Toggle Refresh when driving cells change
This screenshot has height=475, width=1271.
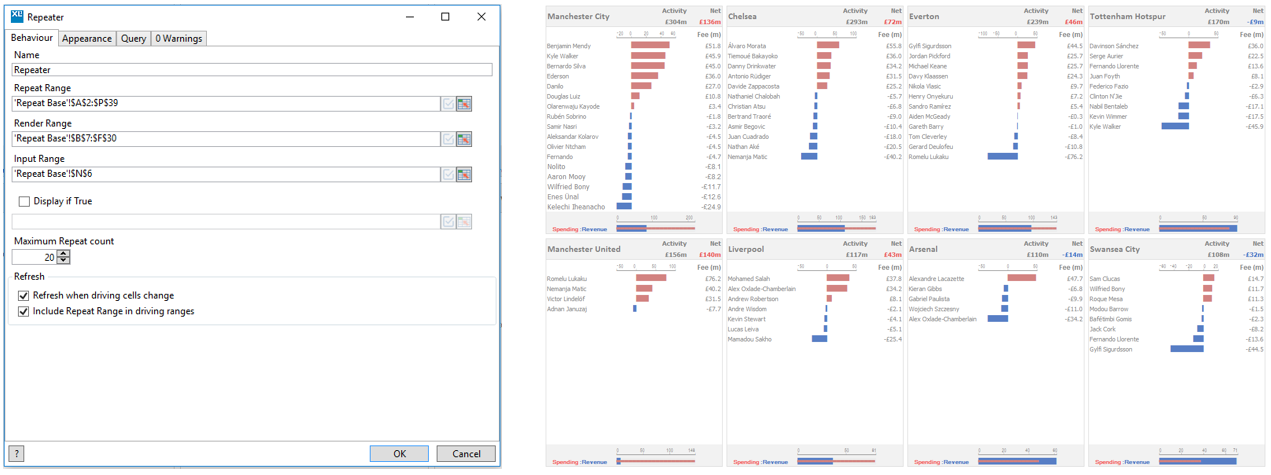pyautogui.click(x=24, y=296)
